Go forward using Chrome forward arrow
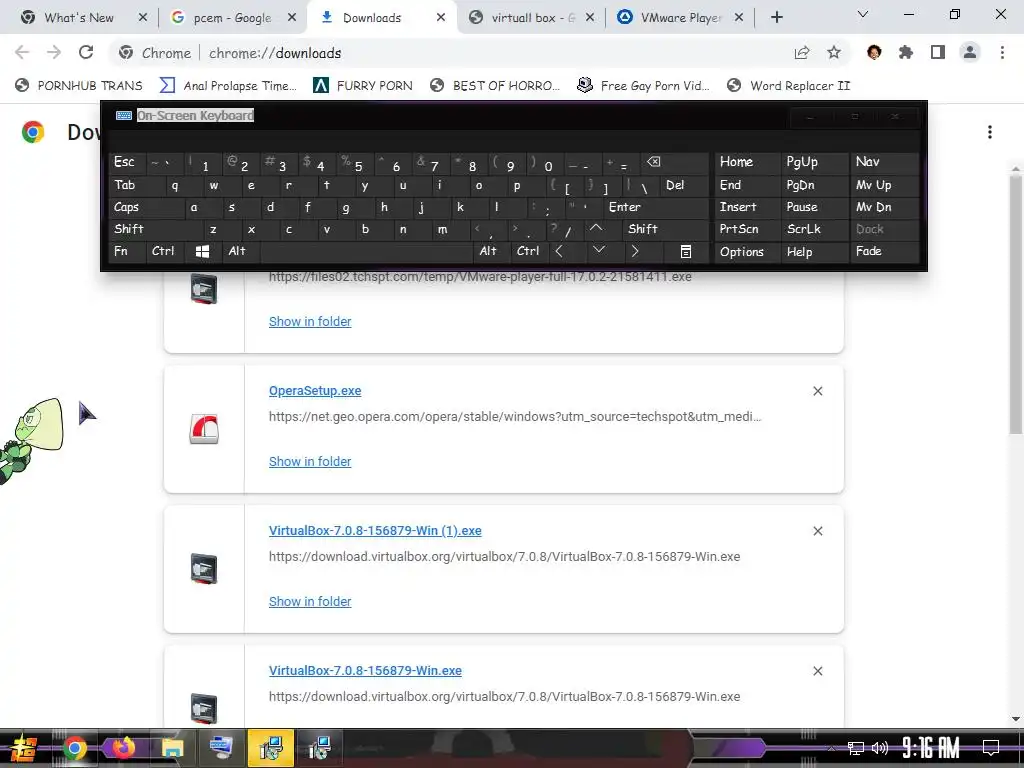 point(54,52)
